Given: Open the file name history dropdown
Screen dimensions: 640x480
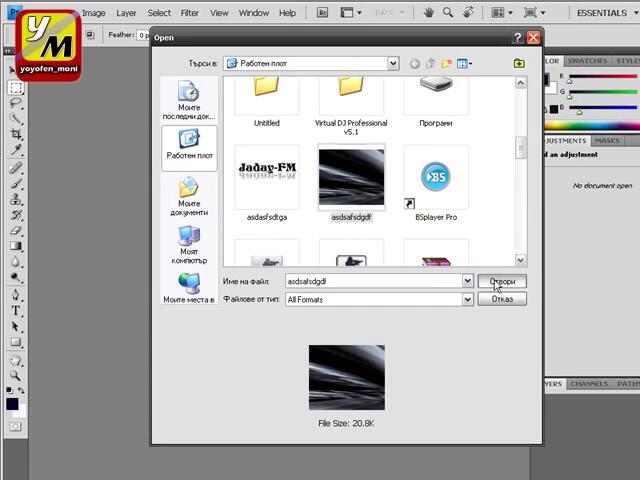Looking at the screenshot, I should coord(467,281).
